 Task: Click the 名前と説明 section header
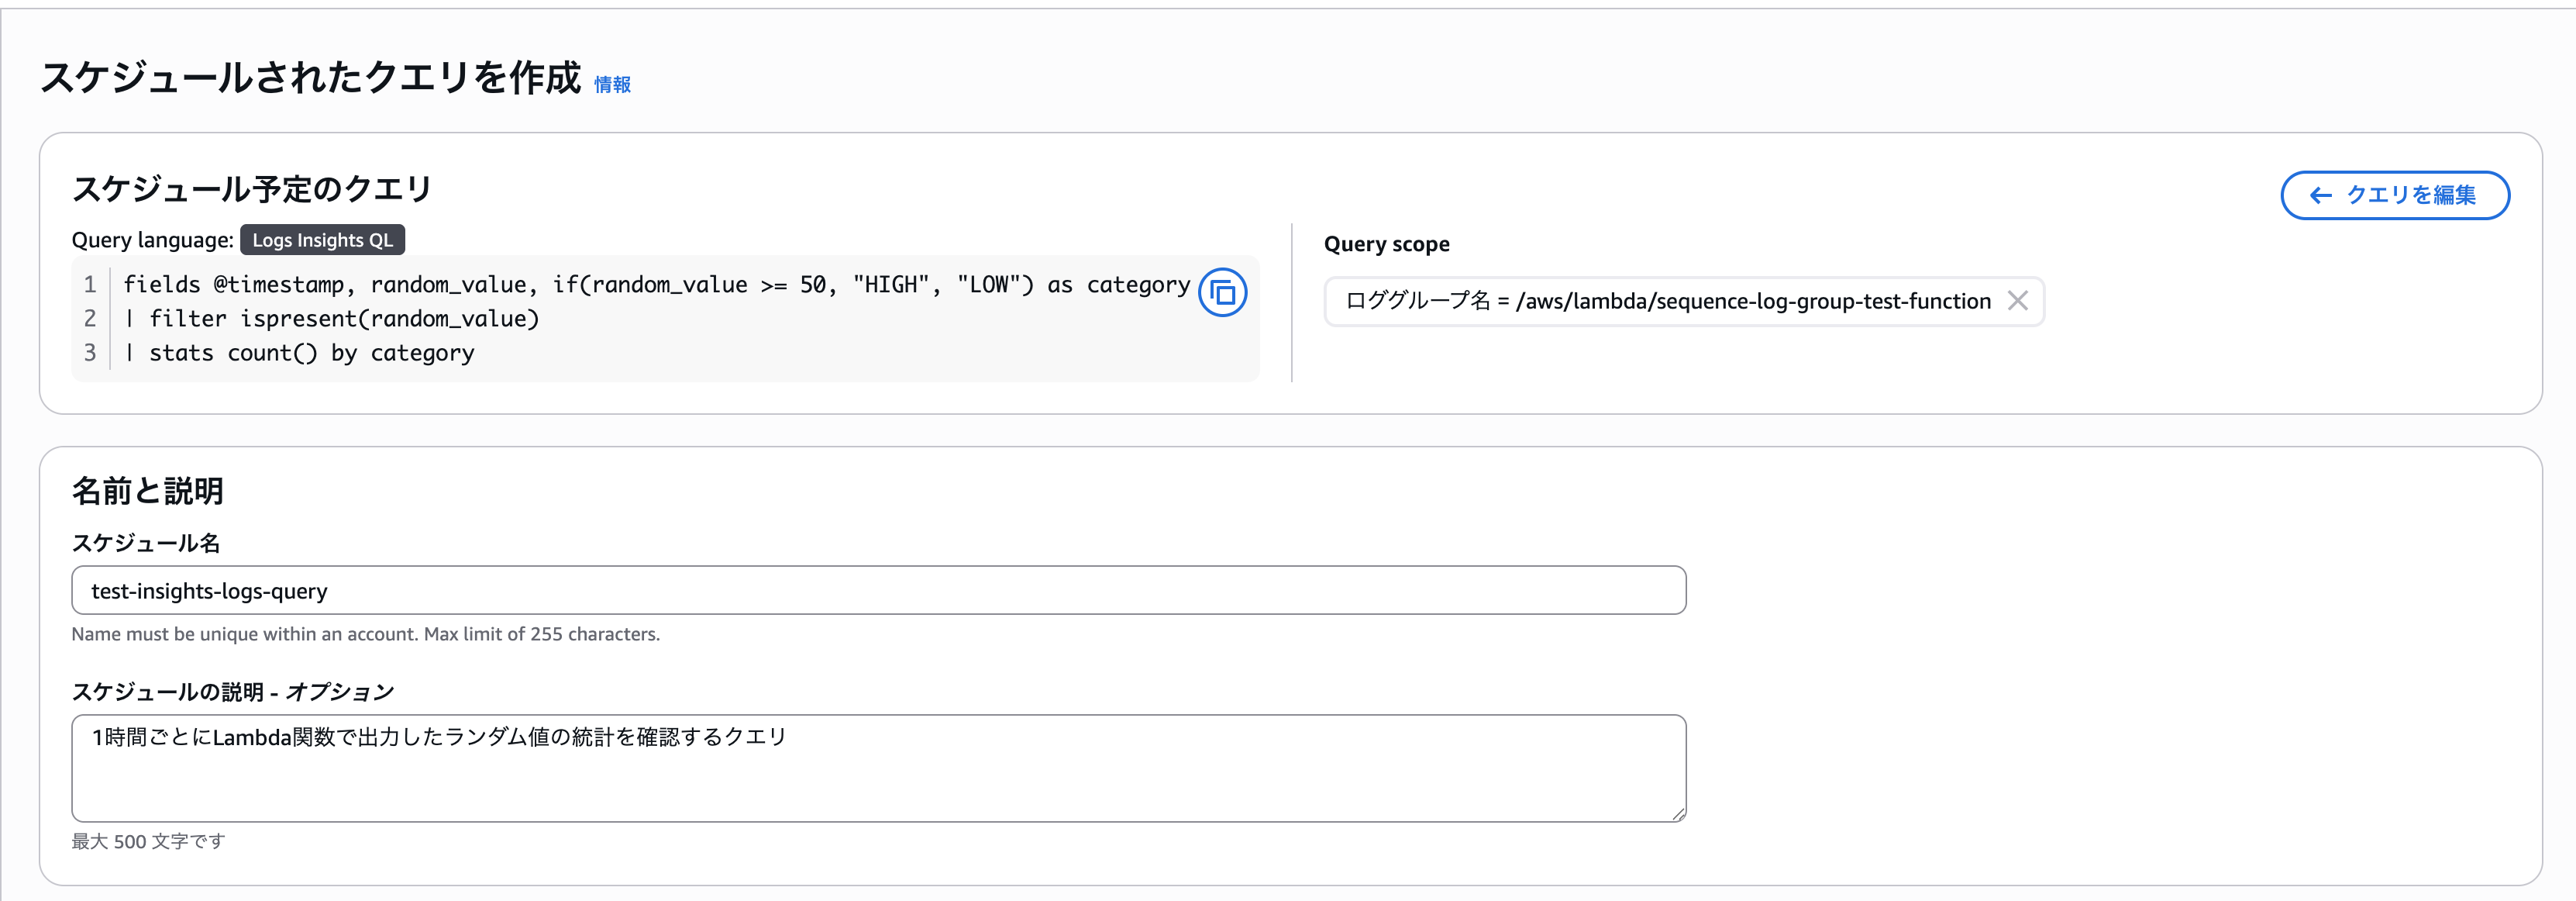point(148,491)
